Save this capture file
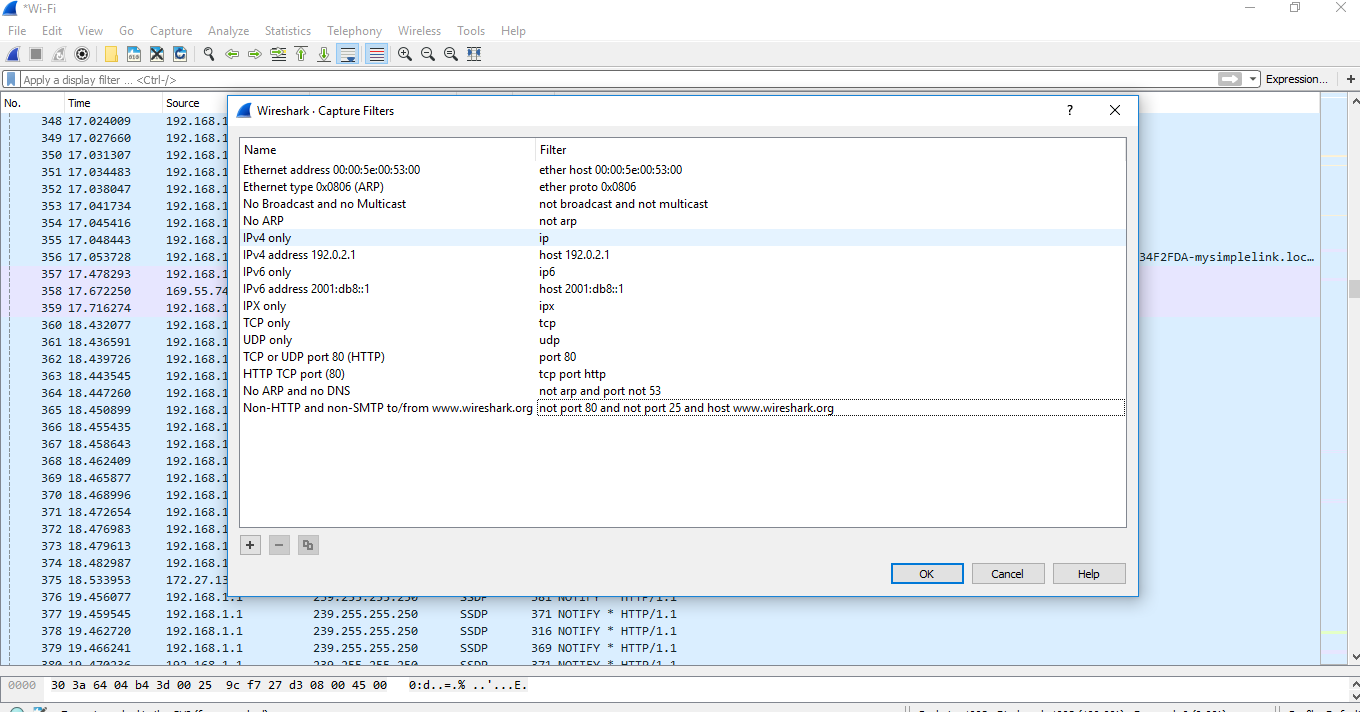This screenshot has height=712, width=1360. (x=134, y=54)
